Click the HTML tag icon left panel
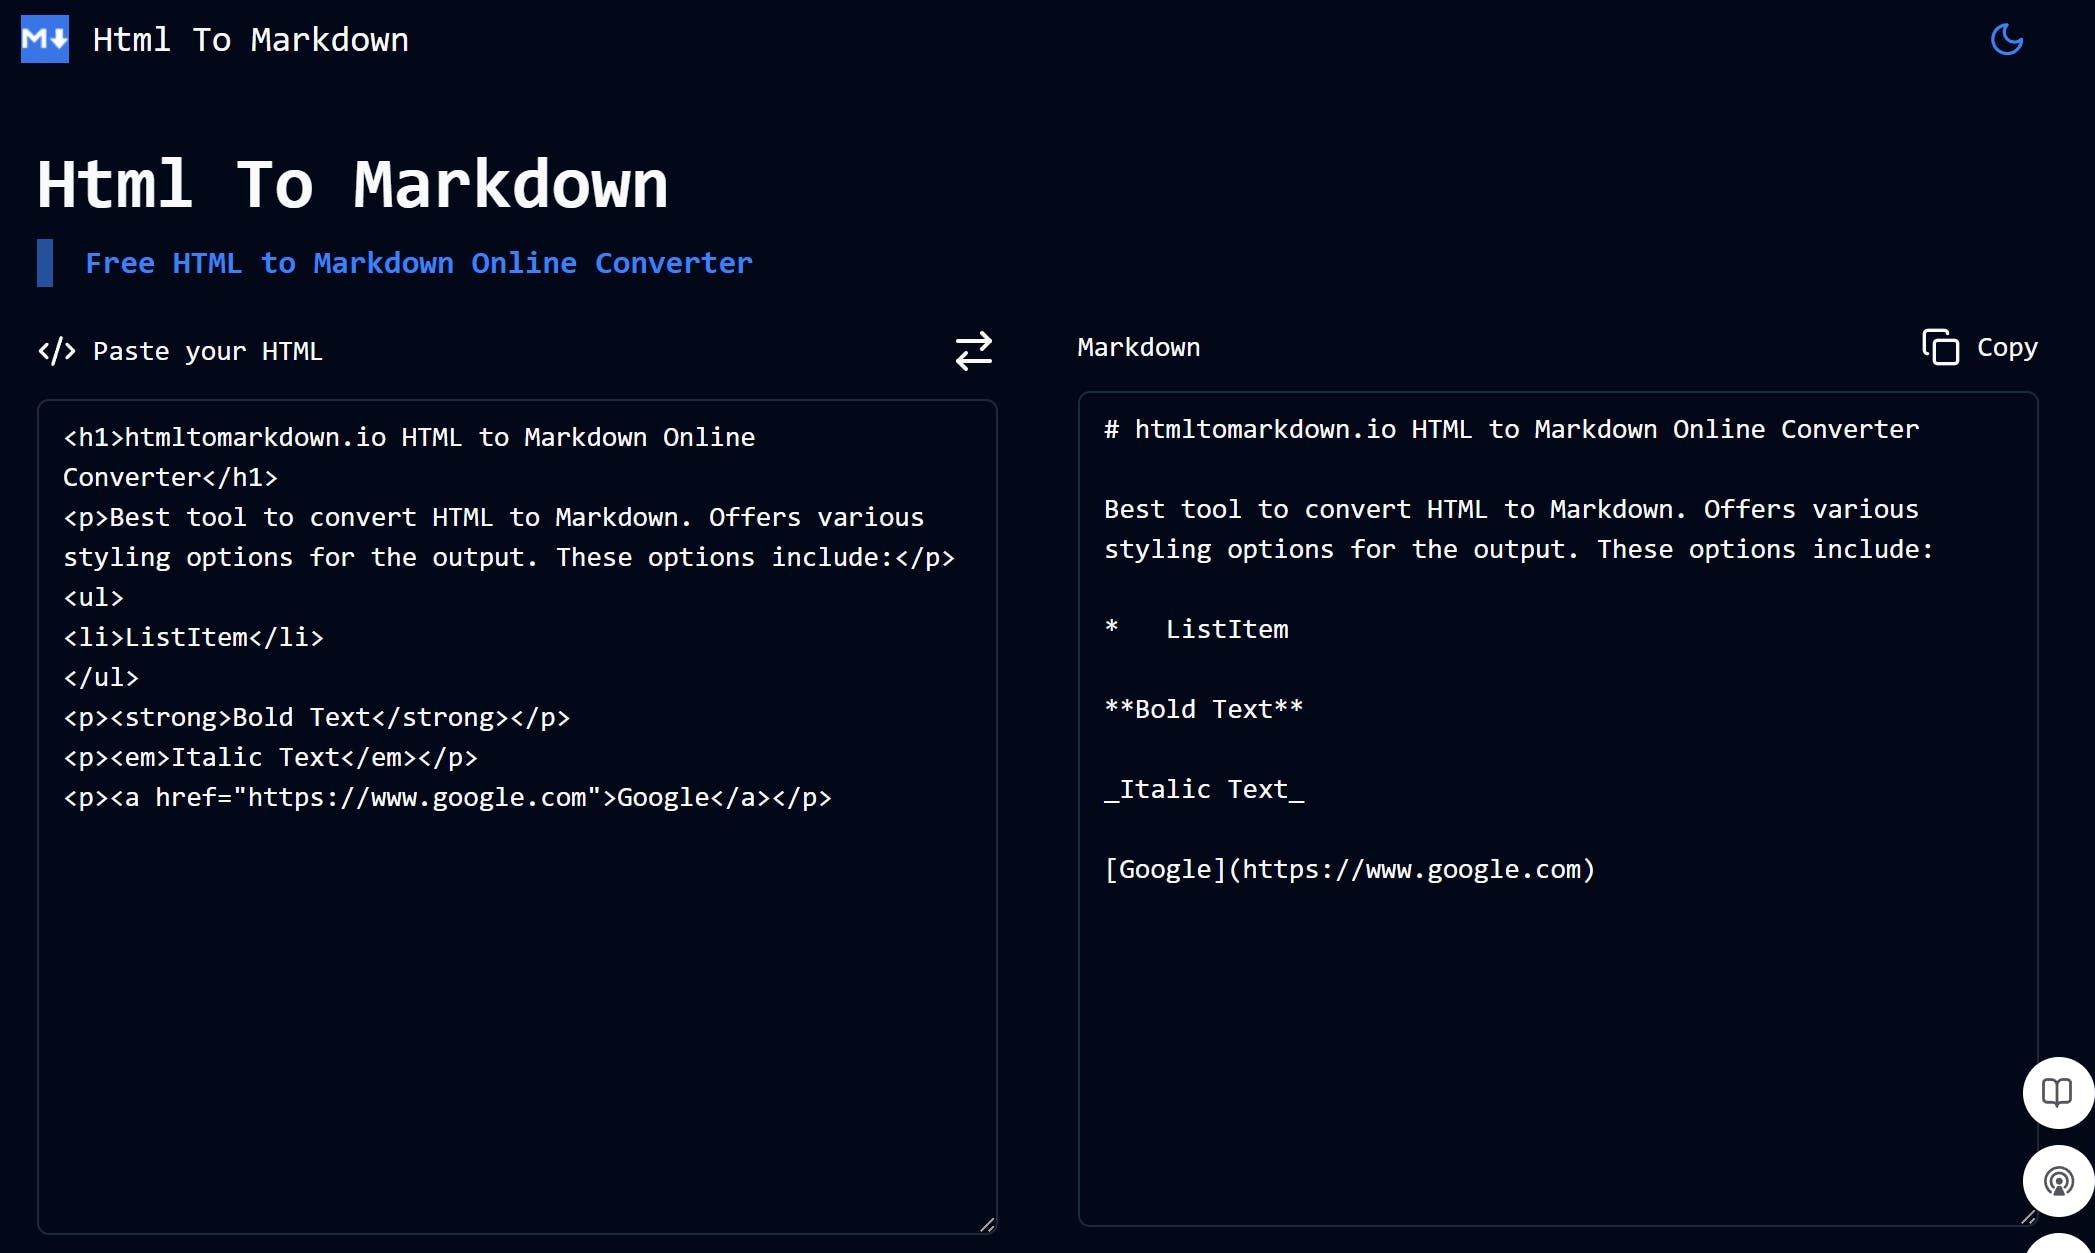 (x=55, y=351)
